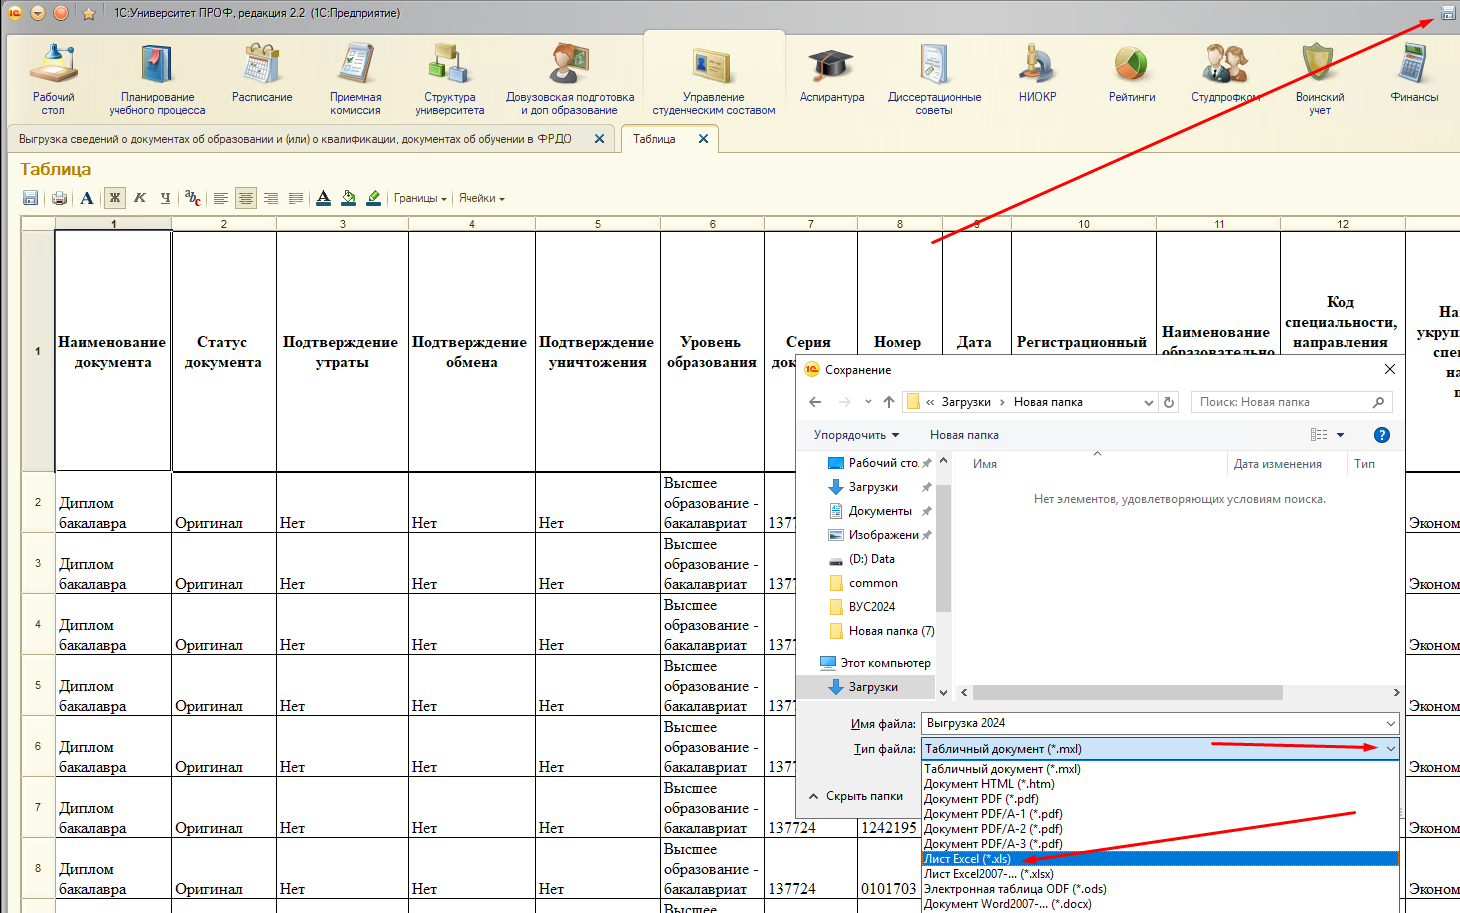Open the НИОКР section

pos(1037,73)
